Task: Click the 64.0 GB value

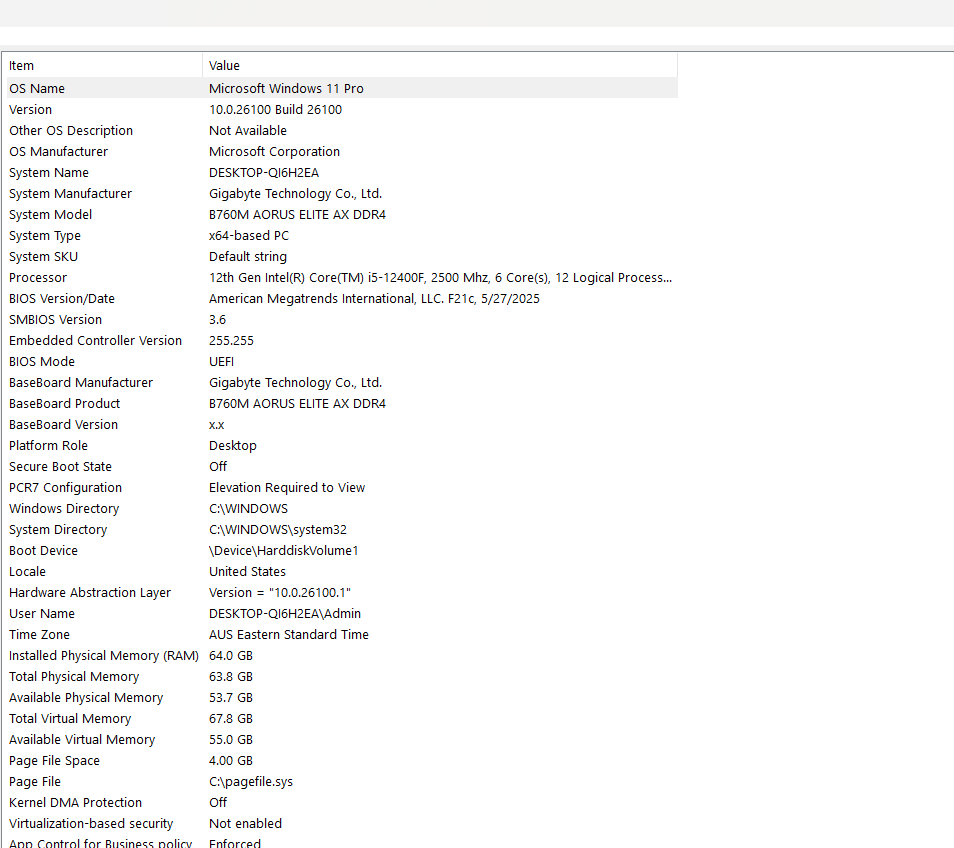Action: tap(231, 655)
